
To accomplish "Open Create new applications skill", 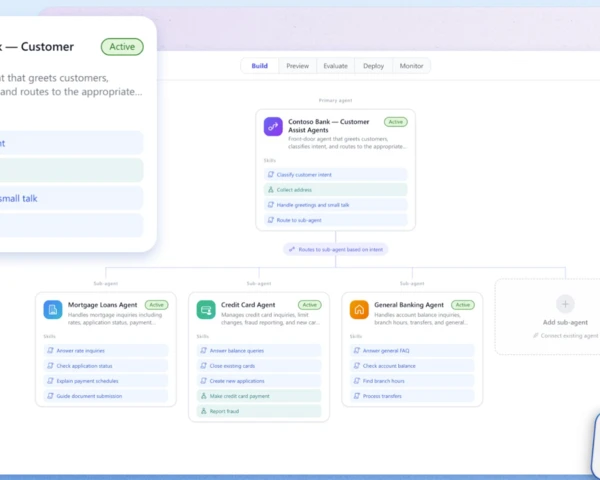I will [259, 381].
